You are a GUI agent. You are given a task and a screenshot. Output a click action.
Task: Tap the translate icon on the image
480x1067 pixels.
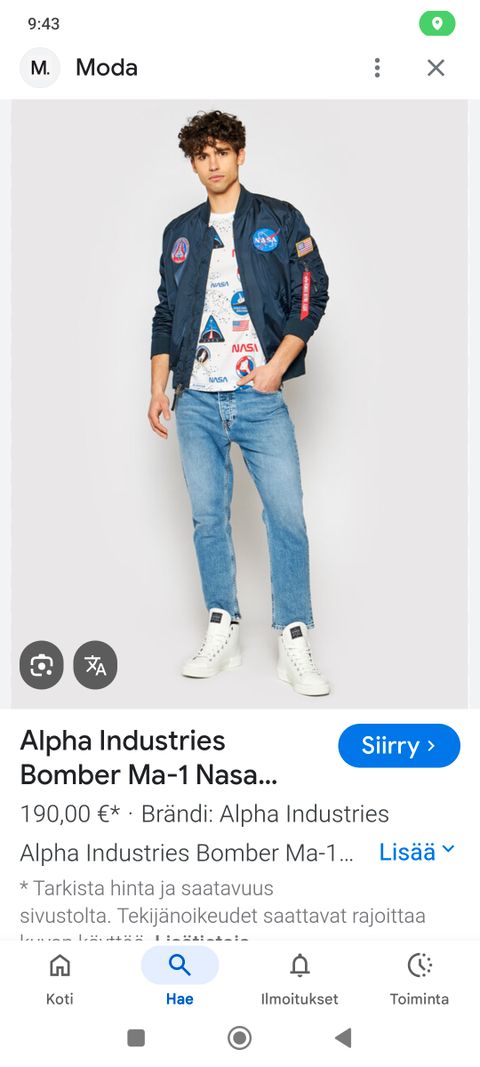95,665
